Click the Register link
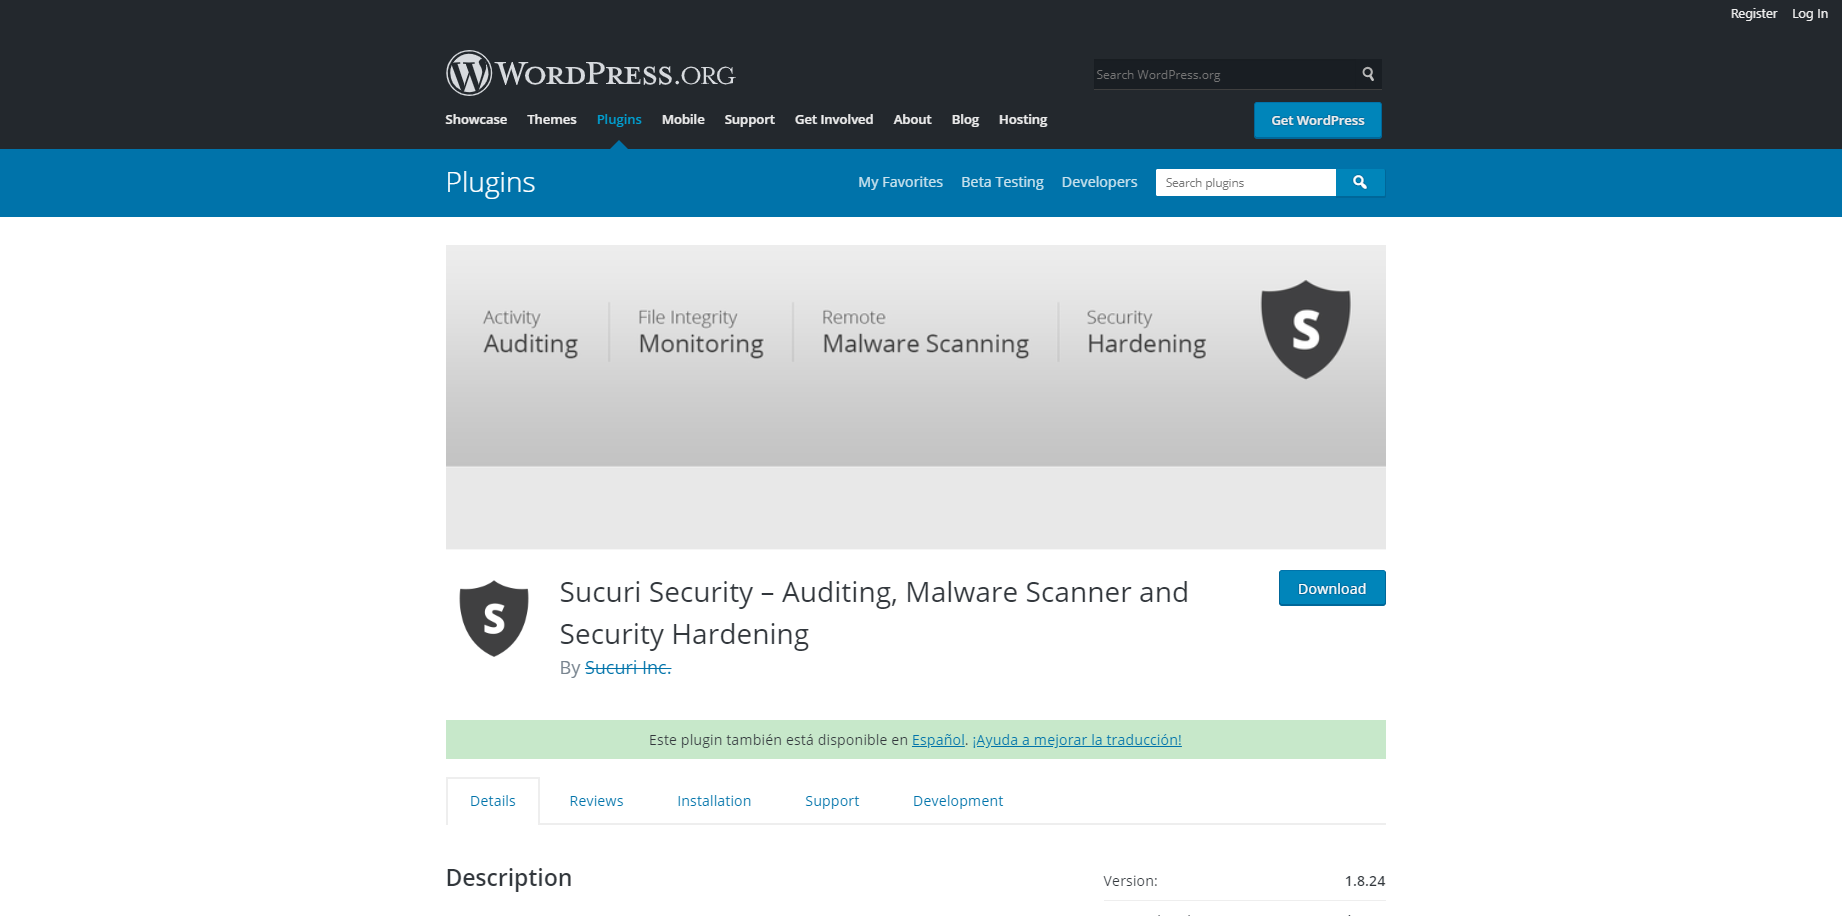The height and width of the screenshot is (916, 1842). (x=1754, y=13)
